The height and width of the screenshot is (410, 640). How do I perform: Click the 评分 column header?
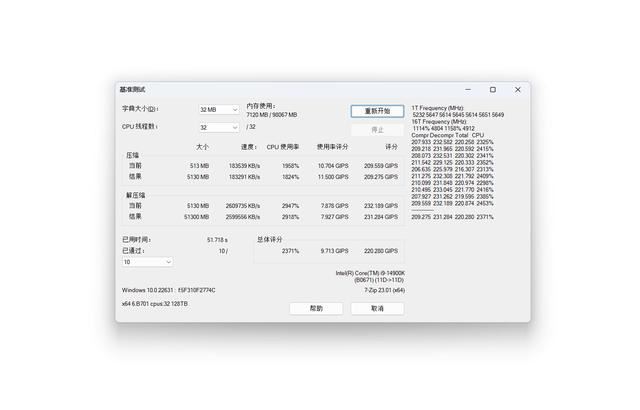click(x=391, y=147)
